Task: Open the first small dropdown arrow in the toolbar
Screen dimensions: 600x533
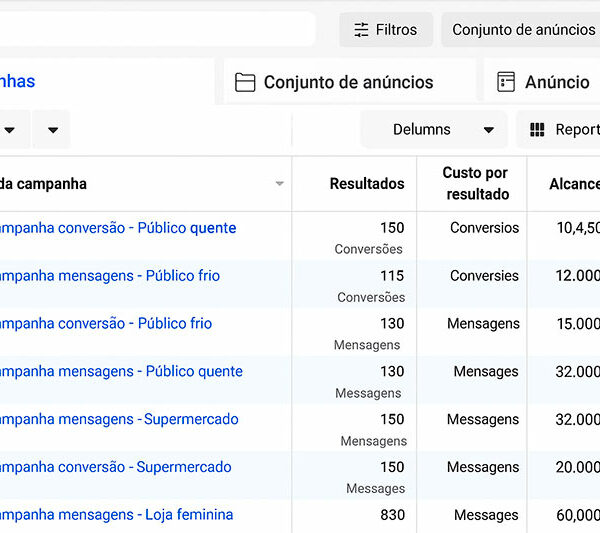Action: 10,130
